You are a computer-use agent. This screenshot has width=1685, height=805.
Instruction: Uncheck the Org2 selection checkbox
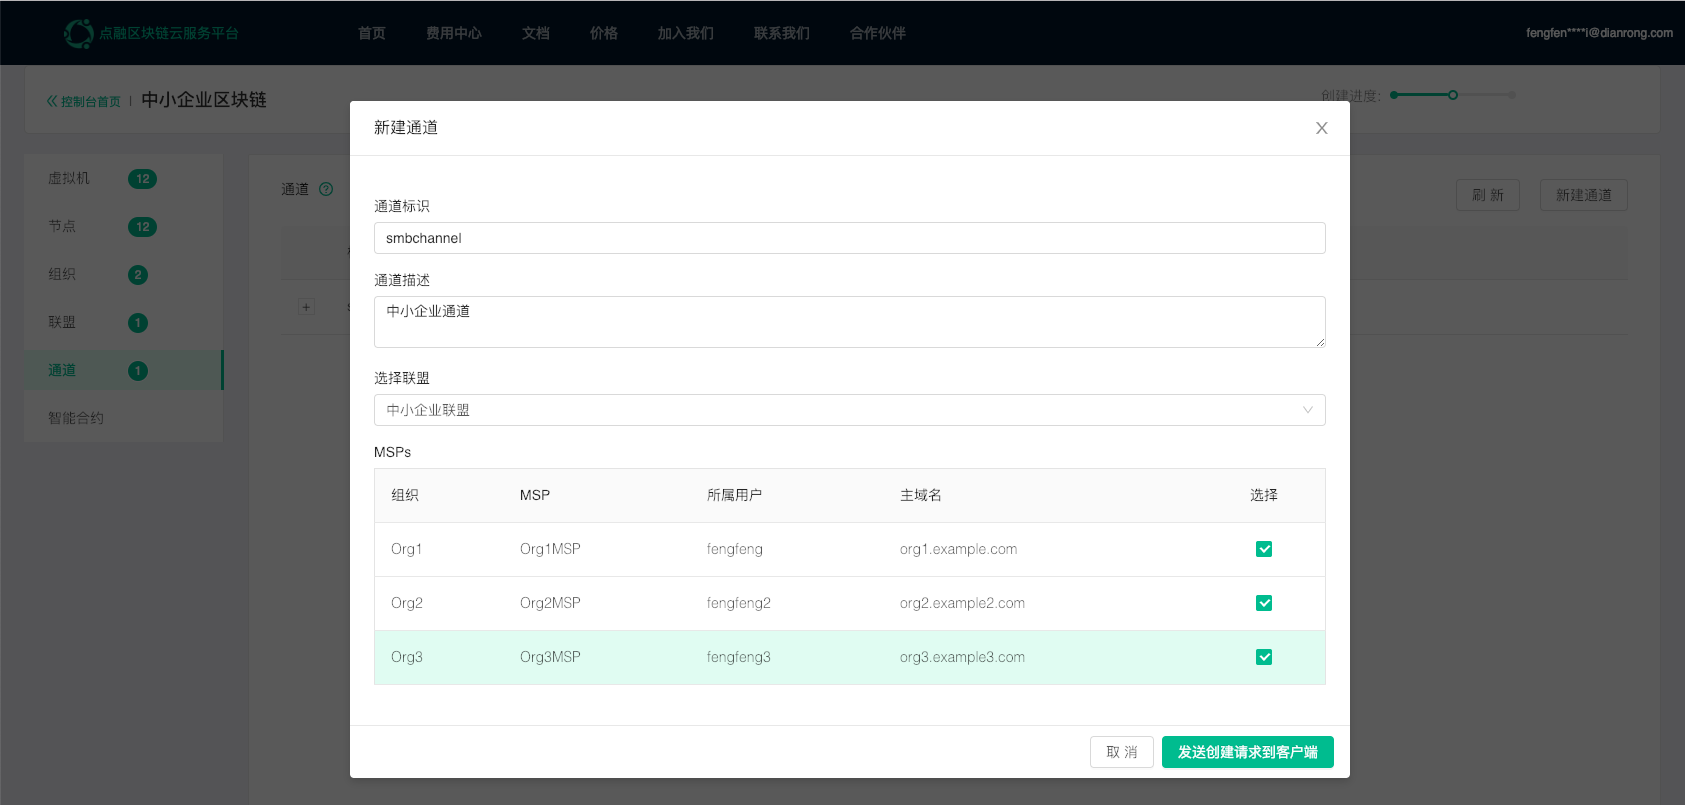1264,603
